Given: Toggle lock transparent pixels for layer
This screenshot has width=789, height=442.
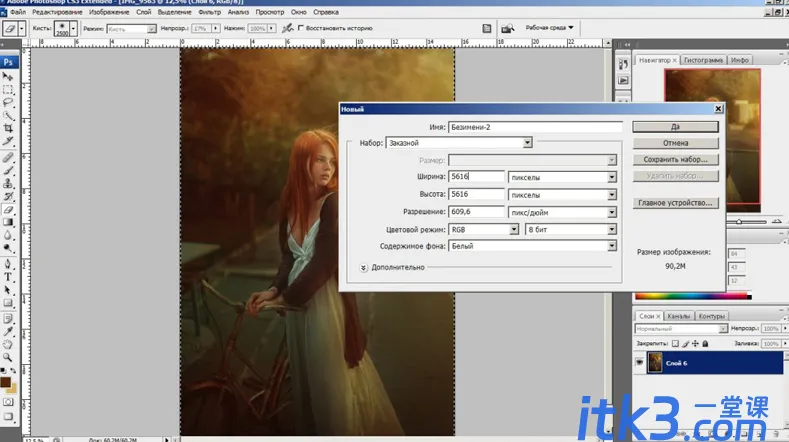Looking at the screenshot, I should pos(675,344).
